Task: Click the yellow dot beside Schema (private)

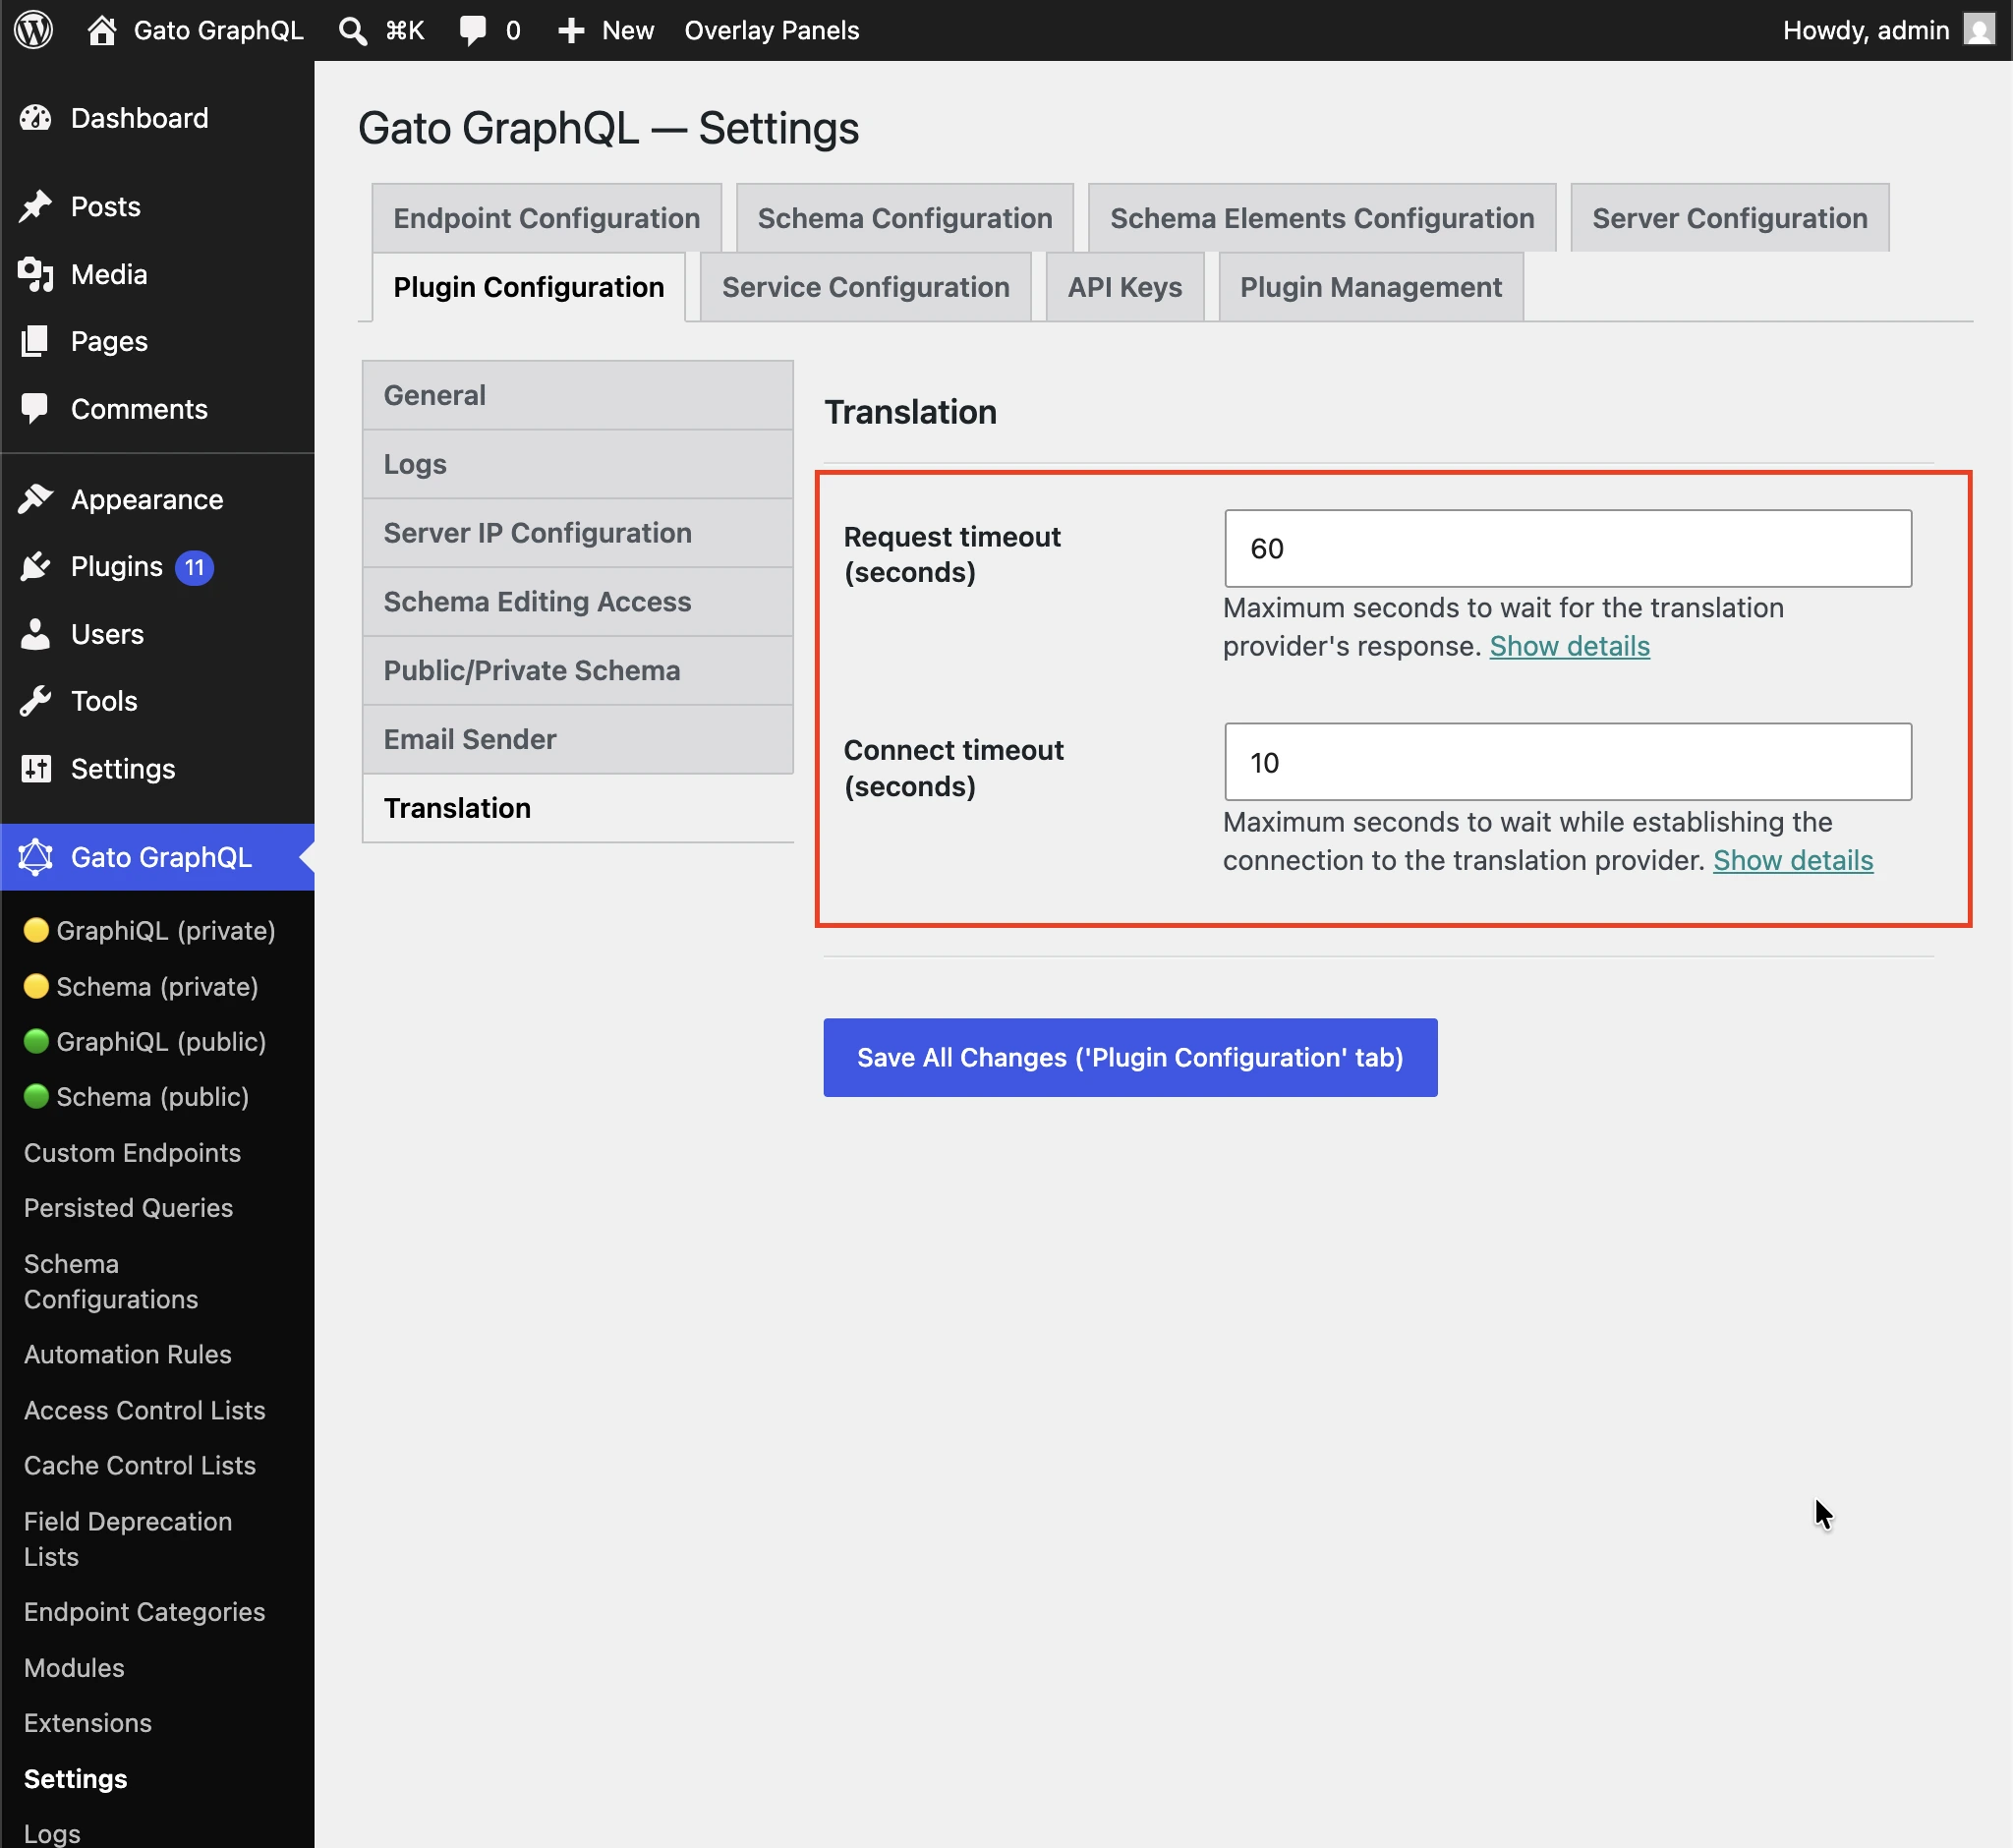Action: point(36,986)
